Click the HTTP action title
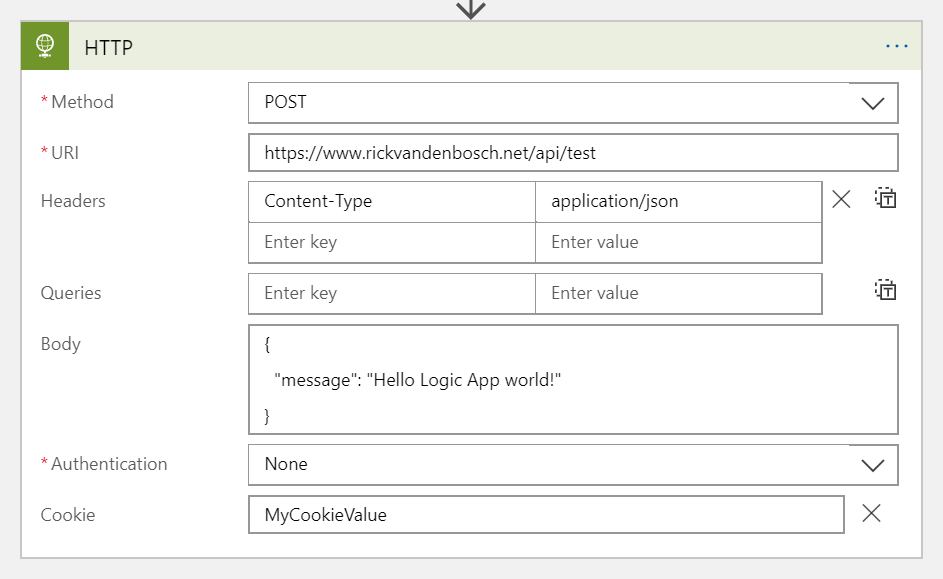 109,47
